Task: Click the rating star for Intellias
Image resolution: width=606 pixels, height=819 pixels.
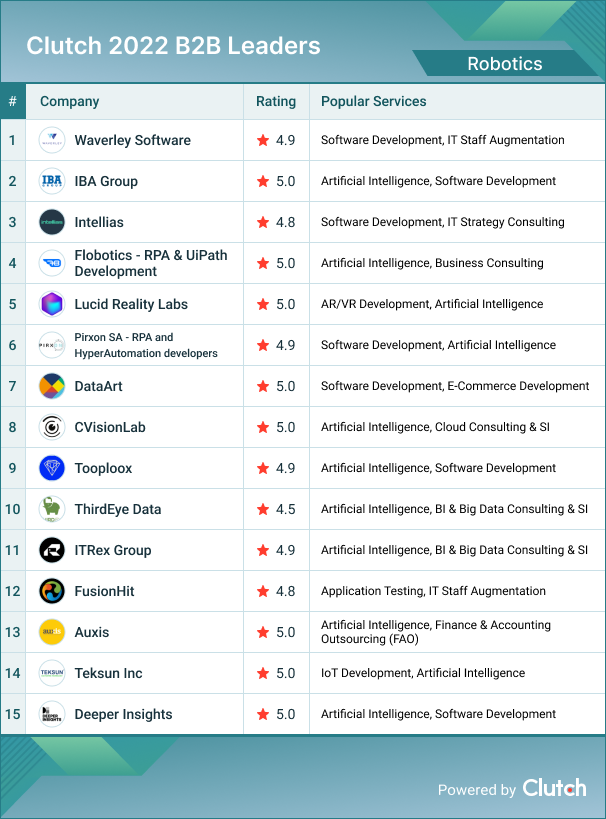Action: tap(263, 222)
